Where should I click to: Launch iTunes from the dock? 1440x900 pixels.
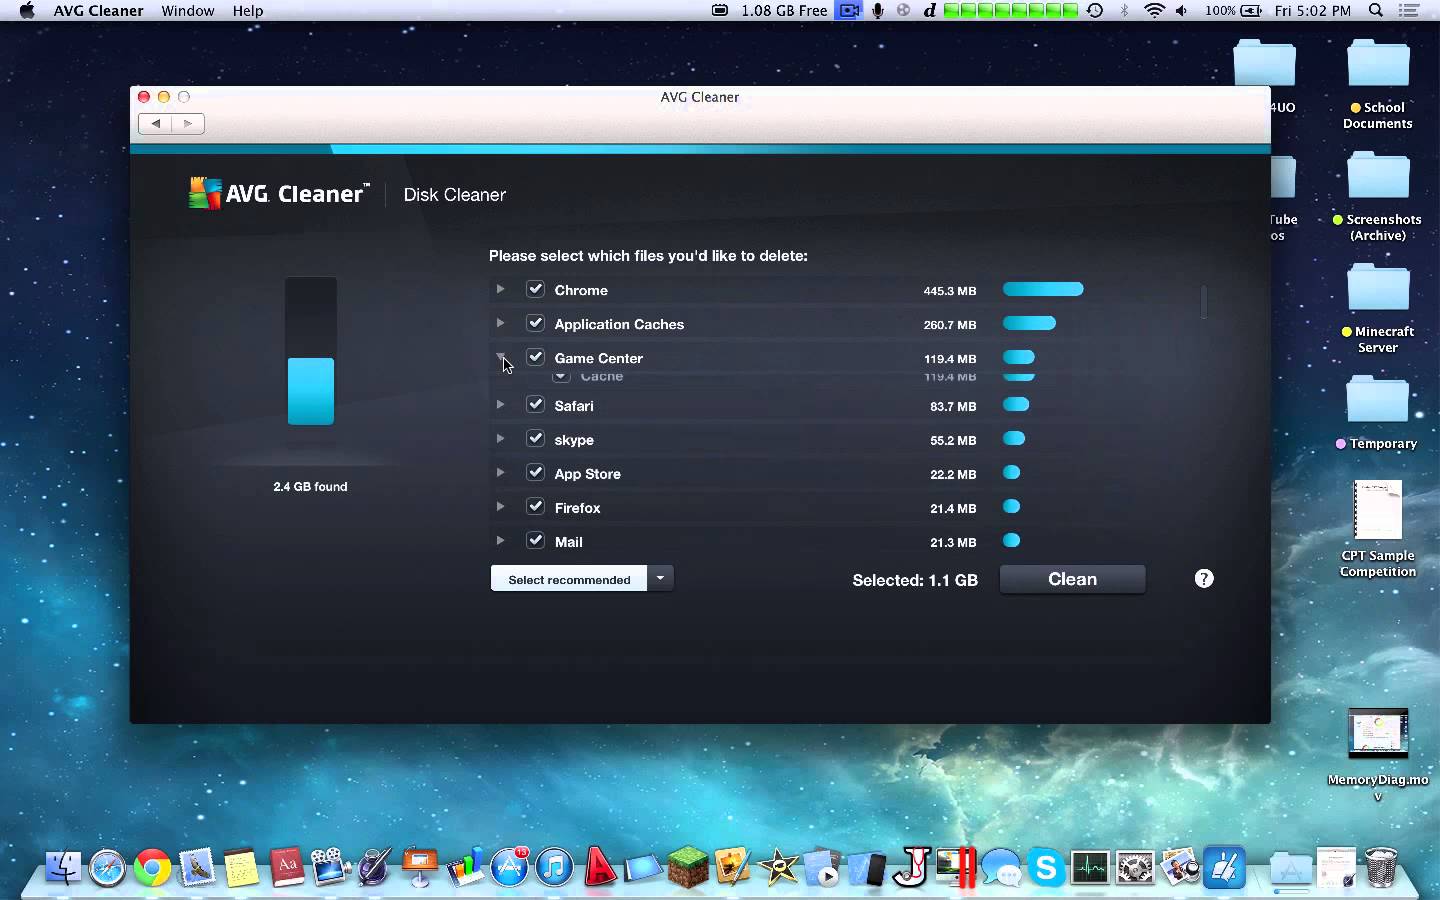tap(554, 867)
